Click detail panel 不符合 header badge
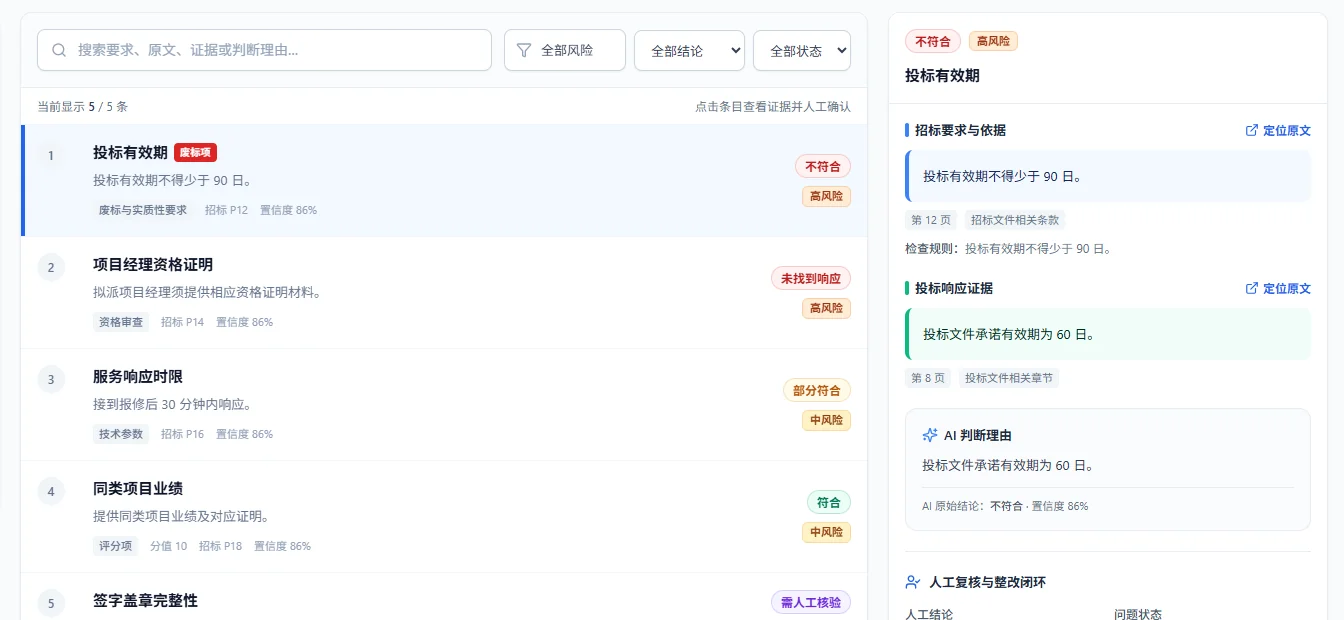Screen dimensions: 1344x620 pos(933,41)
